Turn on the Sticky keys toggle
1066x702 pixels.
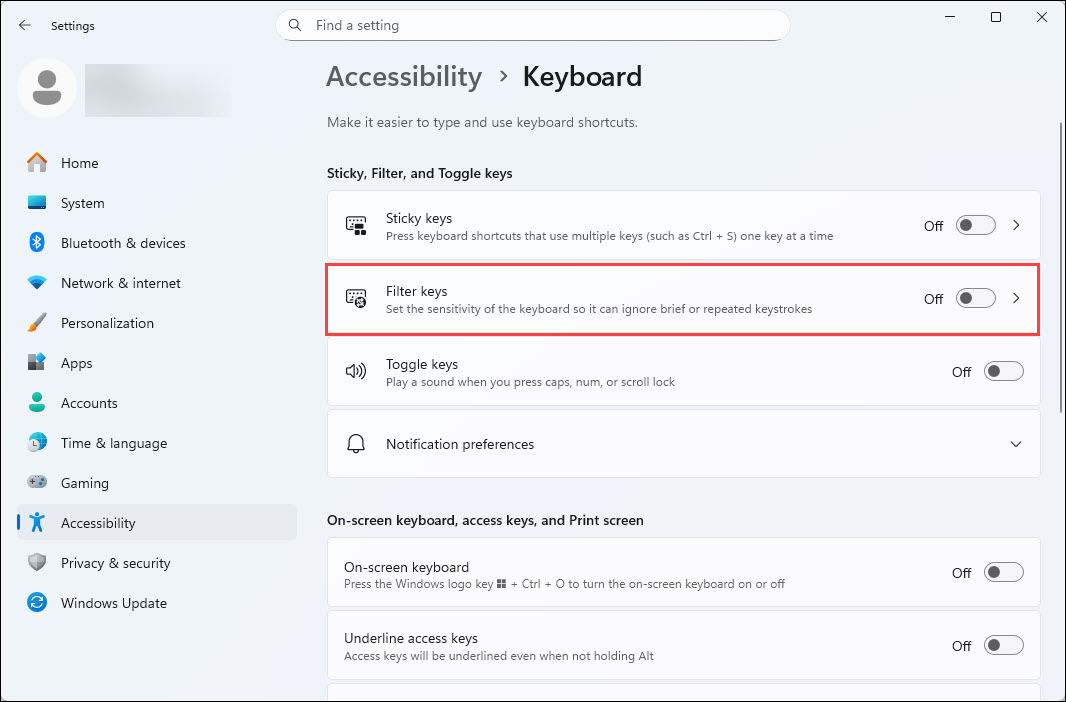[975, 226]
